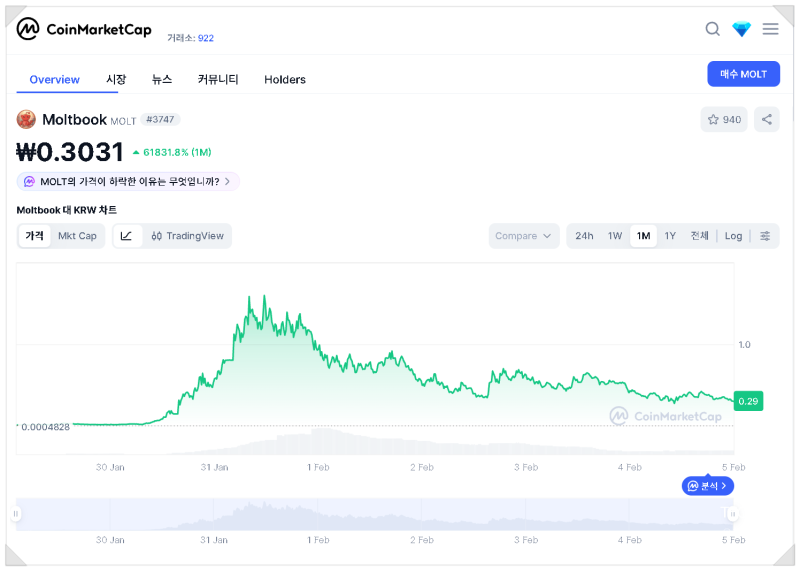Expand the Compare dropdown
Viewport: 800px width, 571px height.
[x=523, y=236]
